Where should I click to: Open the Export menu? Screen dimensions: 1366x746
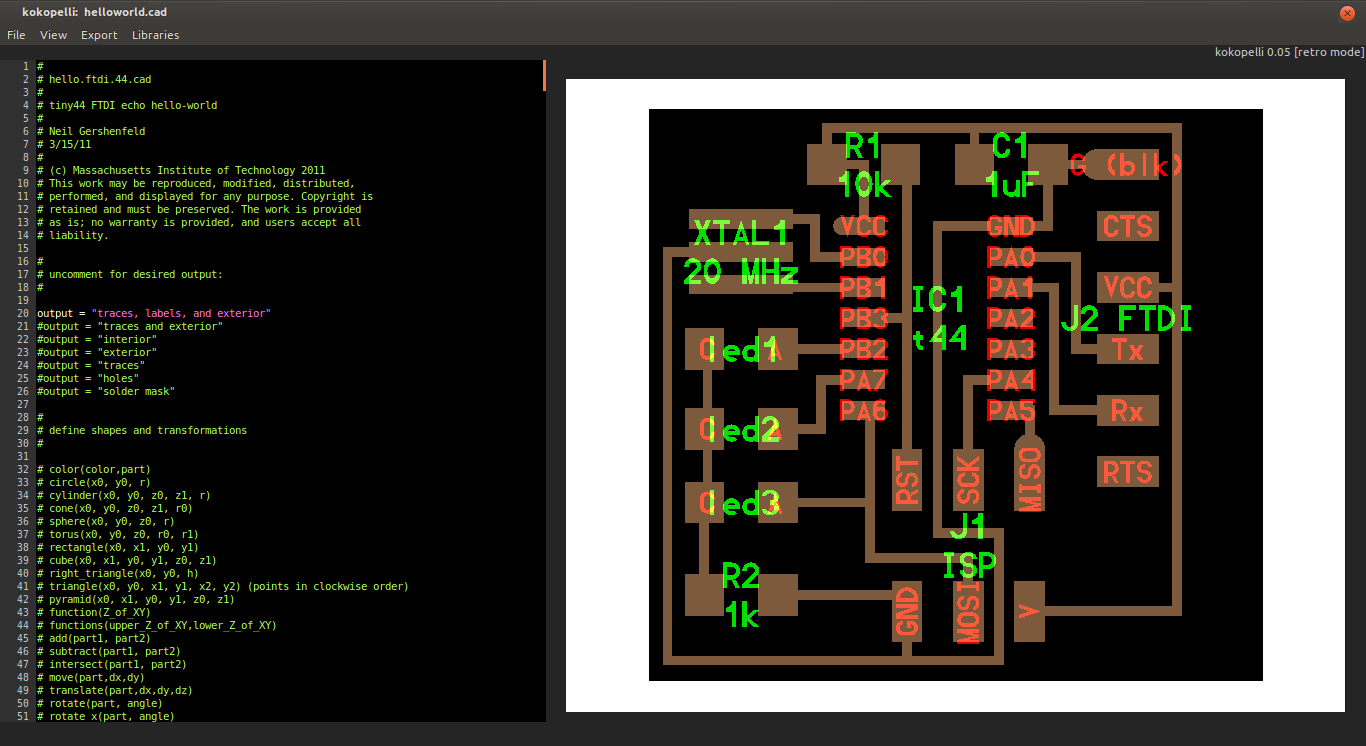[99, 35]
